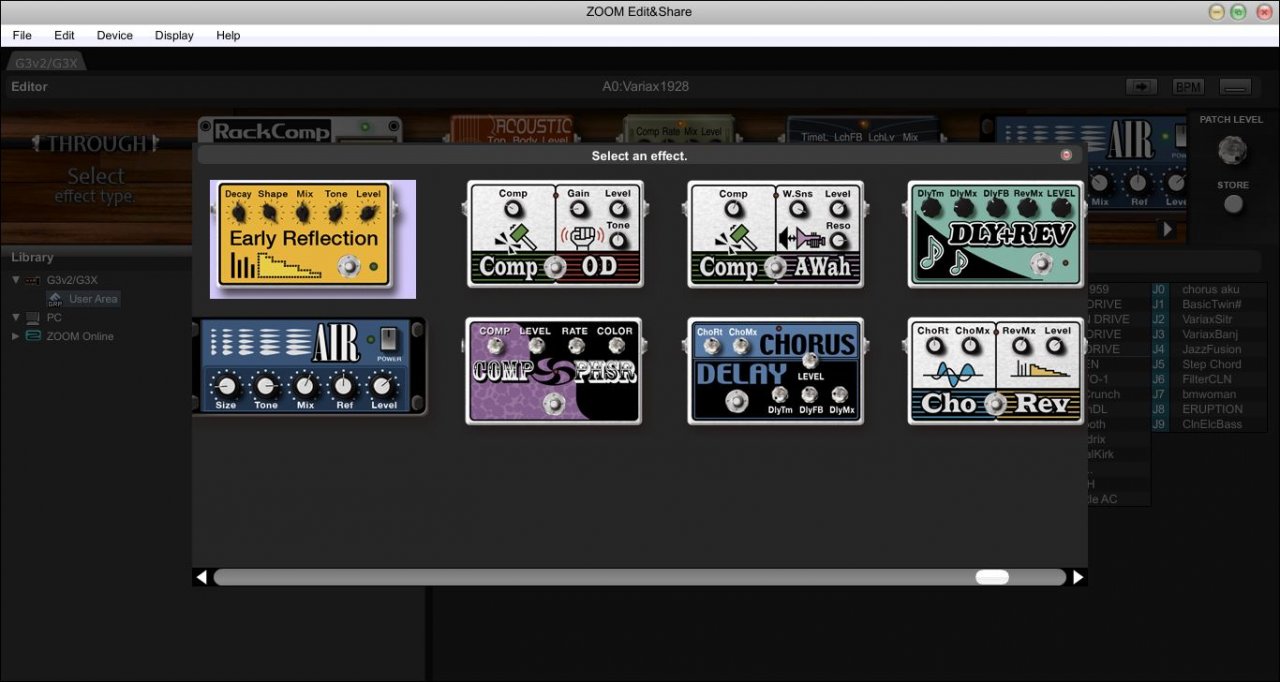Click the ZOOM Online icon in the Library

[33, 336]
